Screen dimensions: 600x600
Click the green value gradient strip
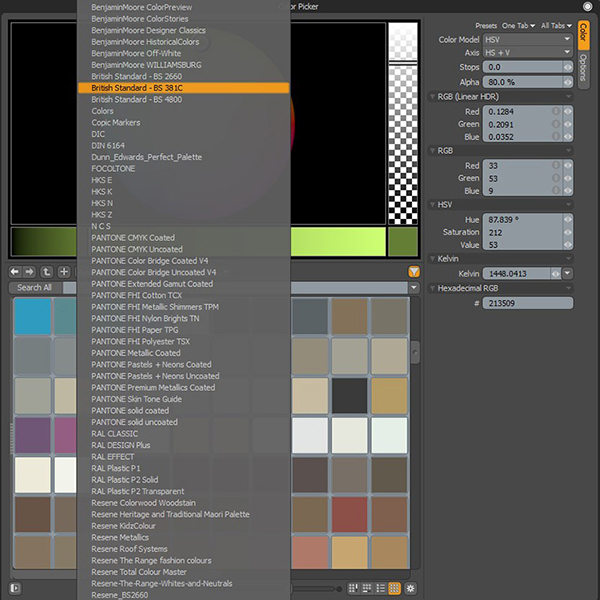click(x=198, y=241)
